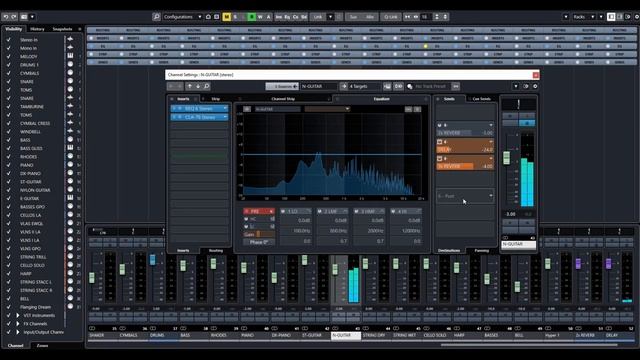Click waveform icon beside Mono In

point(70,48)
